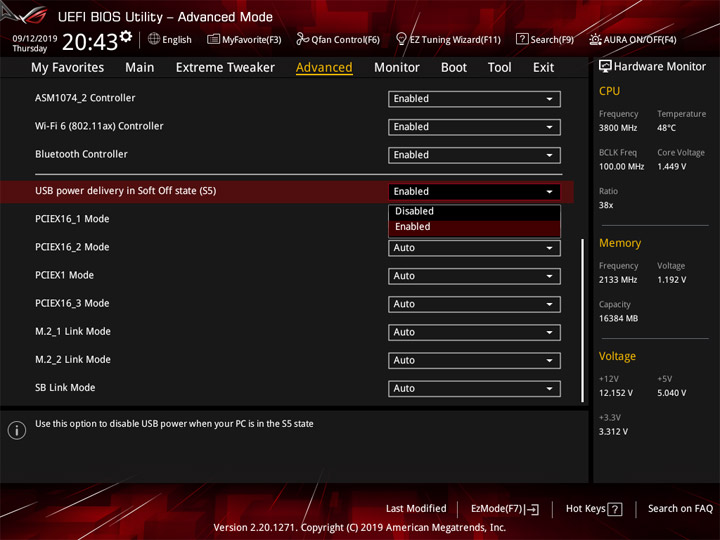Viewport: 720px width, 540px height.
Task: Open MyFavorite(F3) list icon
Action: (213, 39)
